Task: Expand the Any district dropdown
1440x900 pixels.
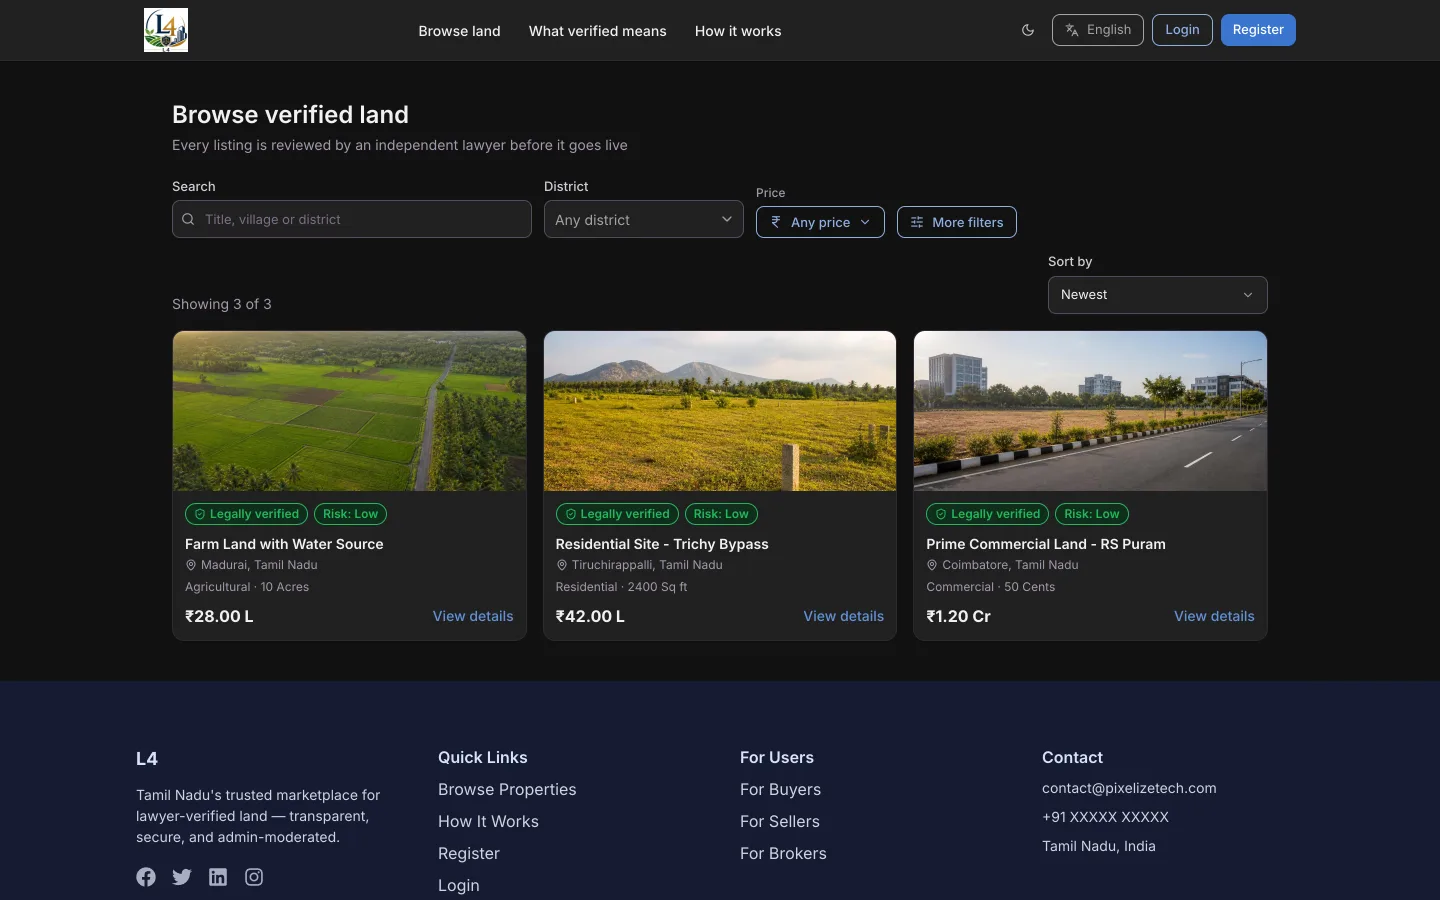Action: 643,219
